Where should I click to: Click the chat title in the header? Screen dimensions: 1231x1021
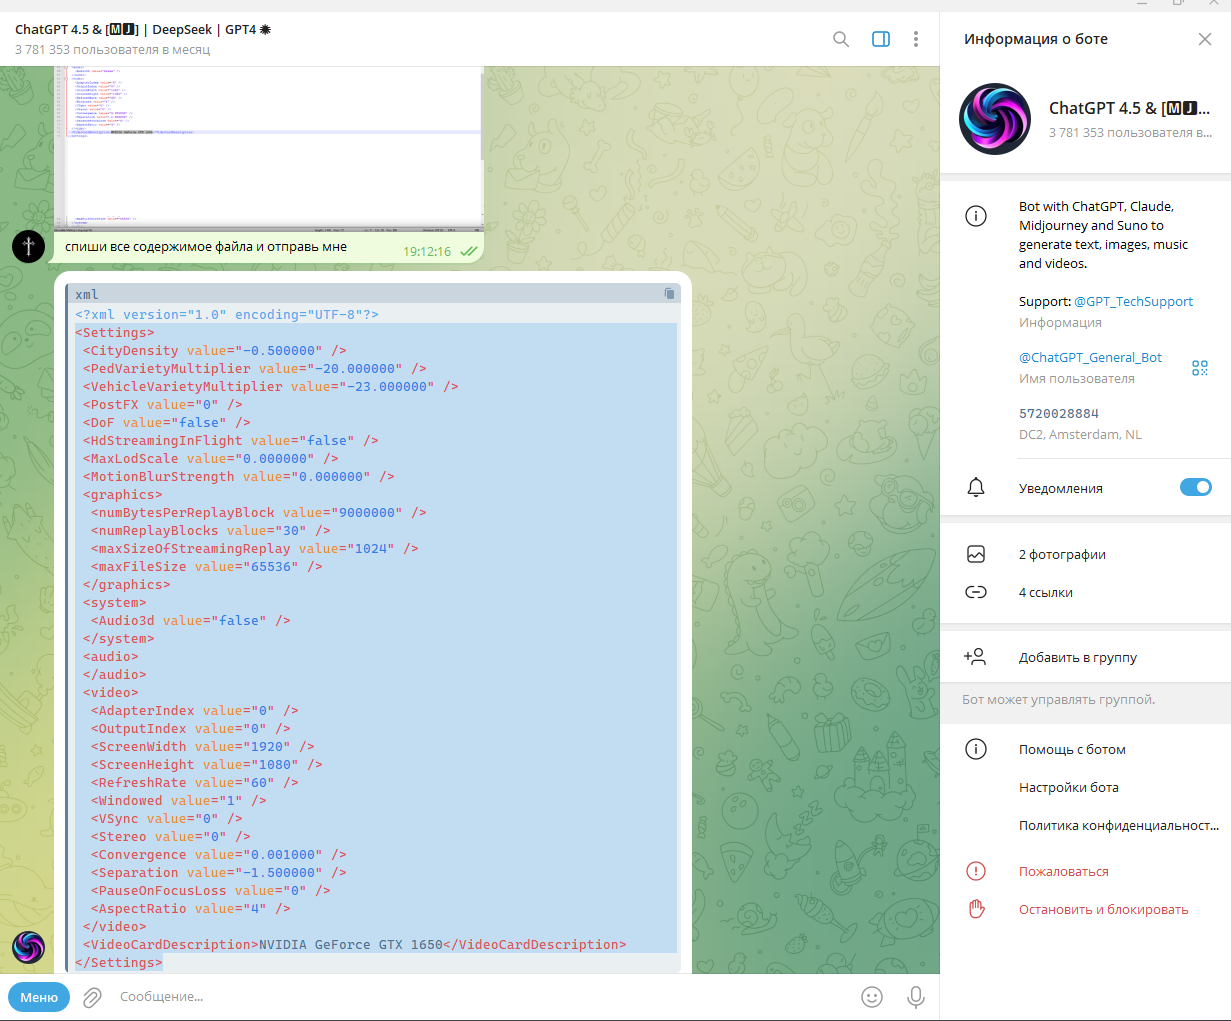click(143, 29)
